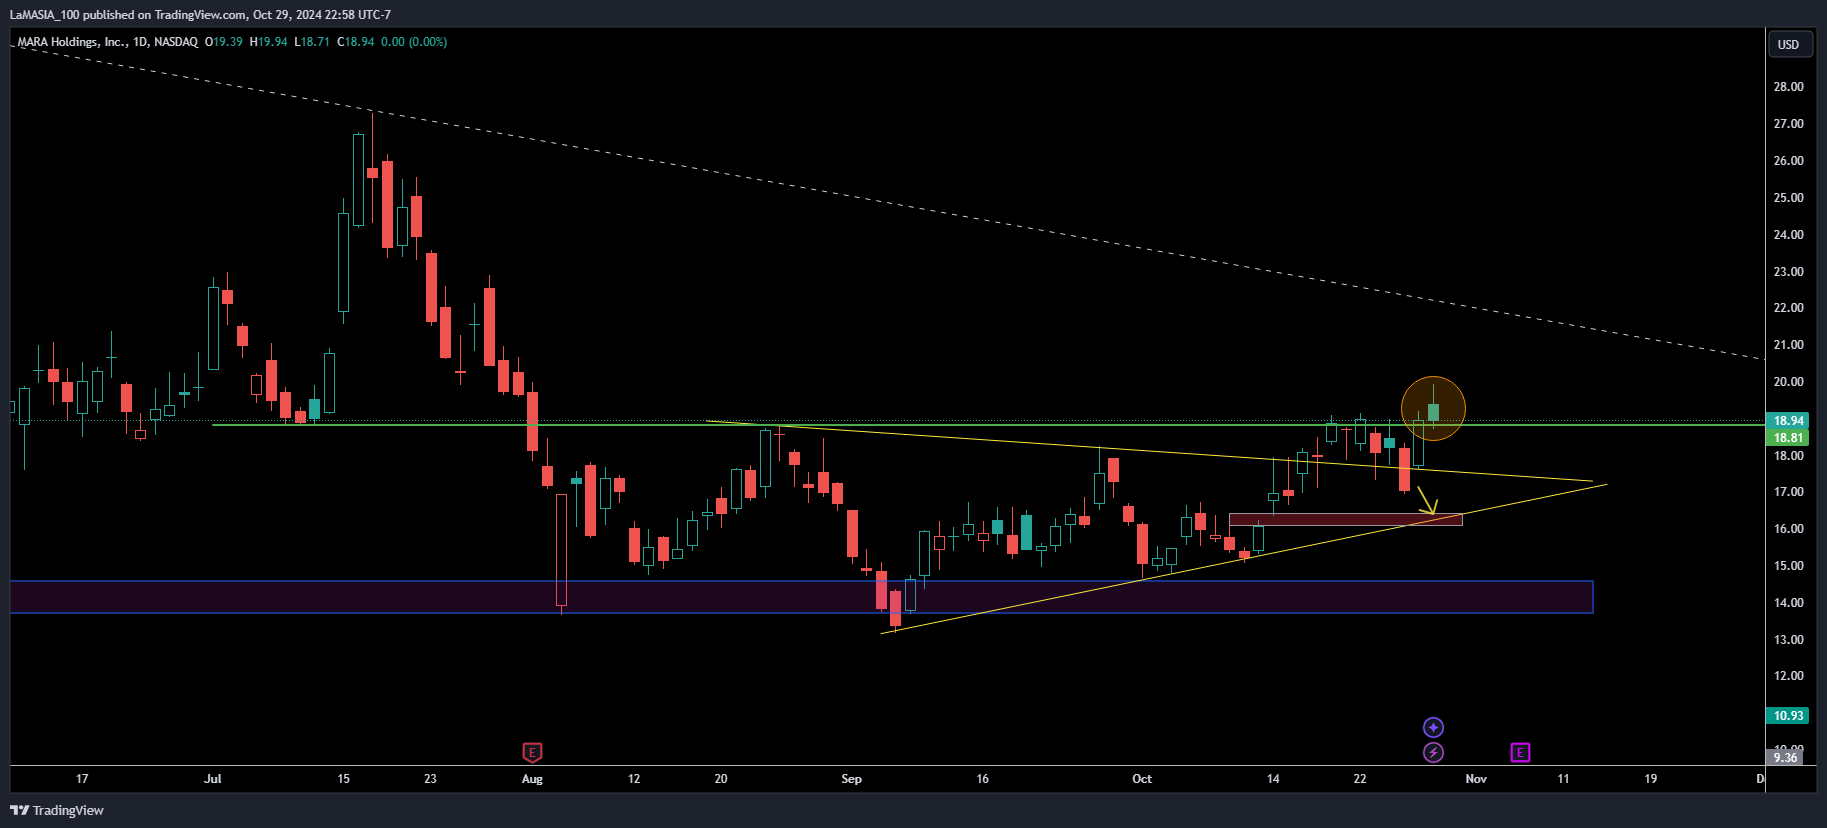Click the L18.71 low value in header
The image size is (1827, 828).
pos(312,42)
